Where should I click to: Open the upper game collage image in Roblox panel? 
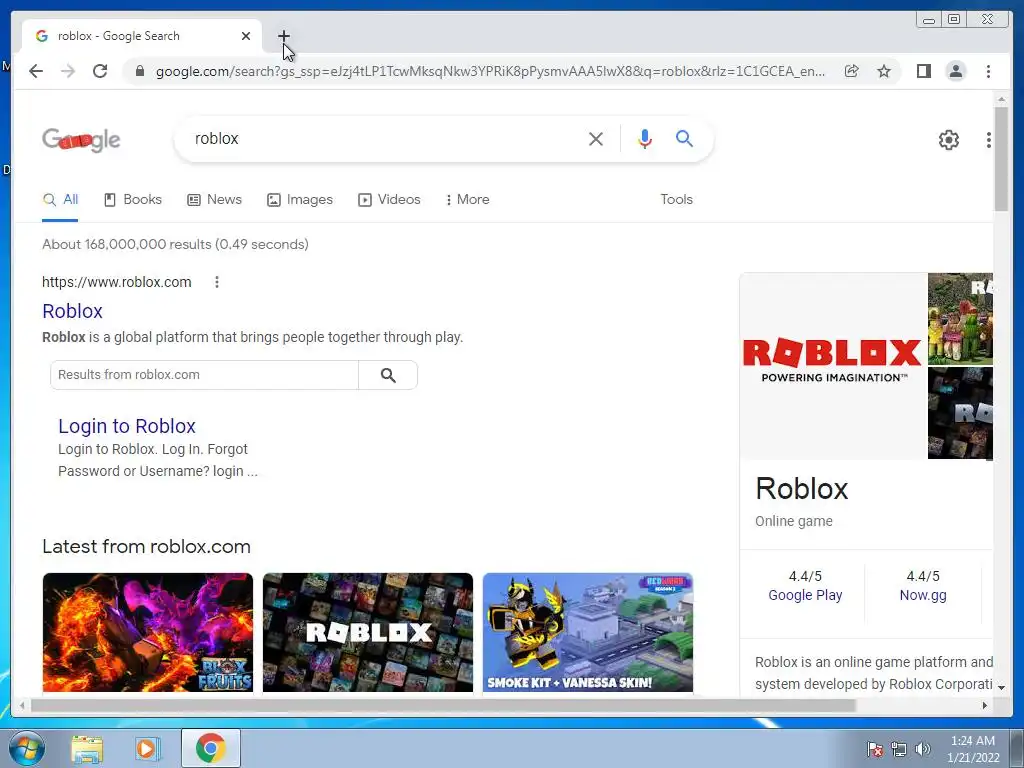pyautogui.click(x=960, y=319)
